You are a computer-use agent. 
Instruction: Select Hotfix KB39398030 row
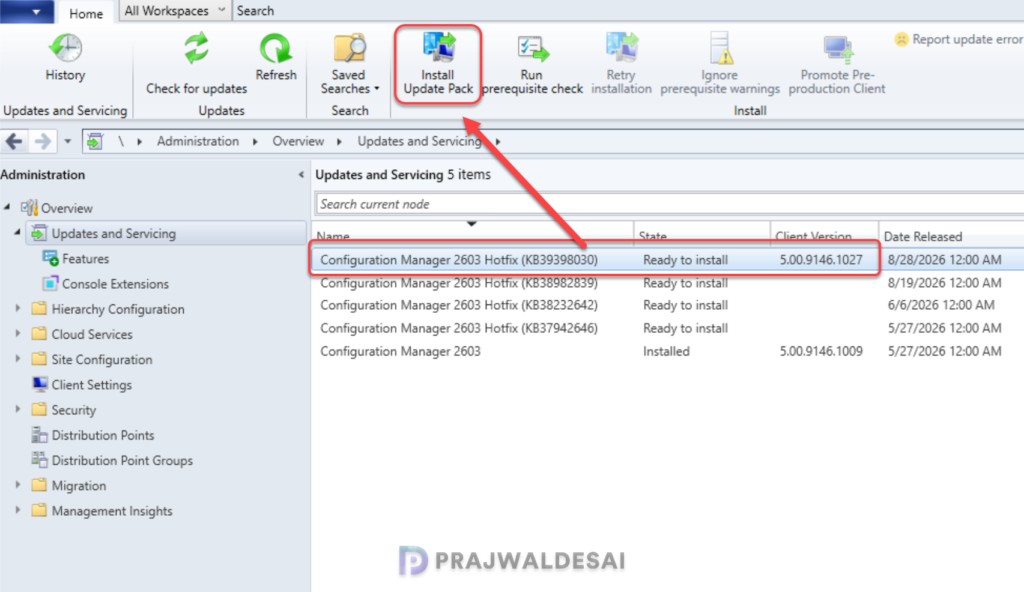(667, 260)
